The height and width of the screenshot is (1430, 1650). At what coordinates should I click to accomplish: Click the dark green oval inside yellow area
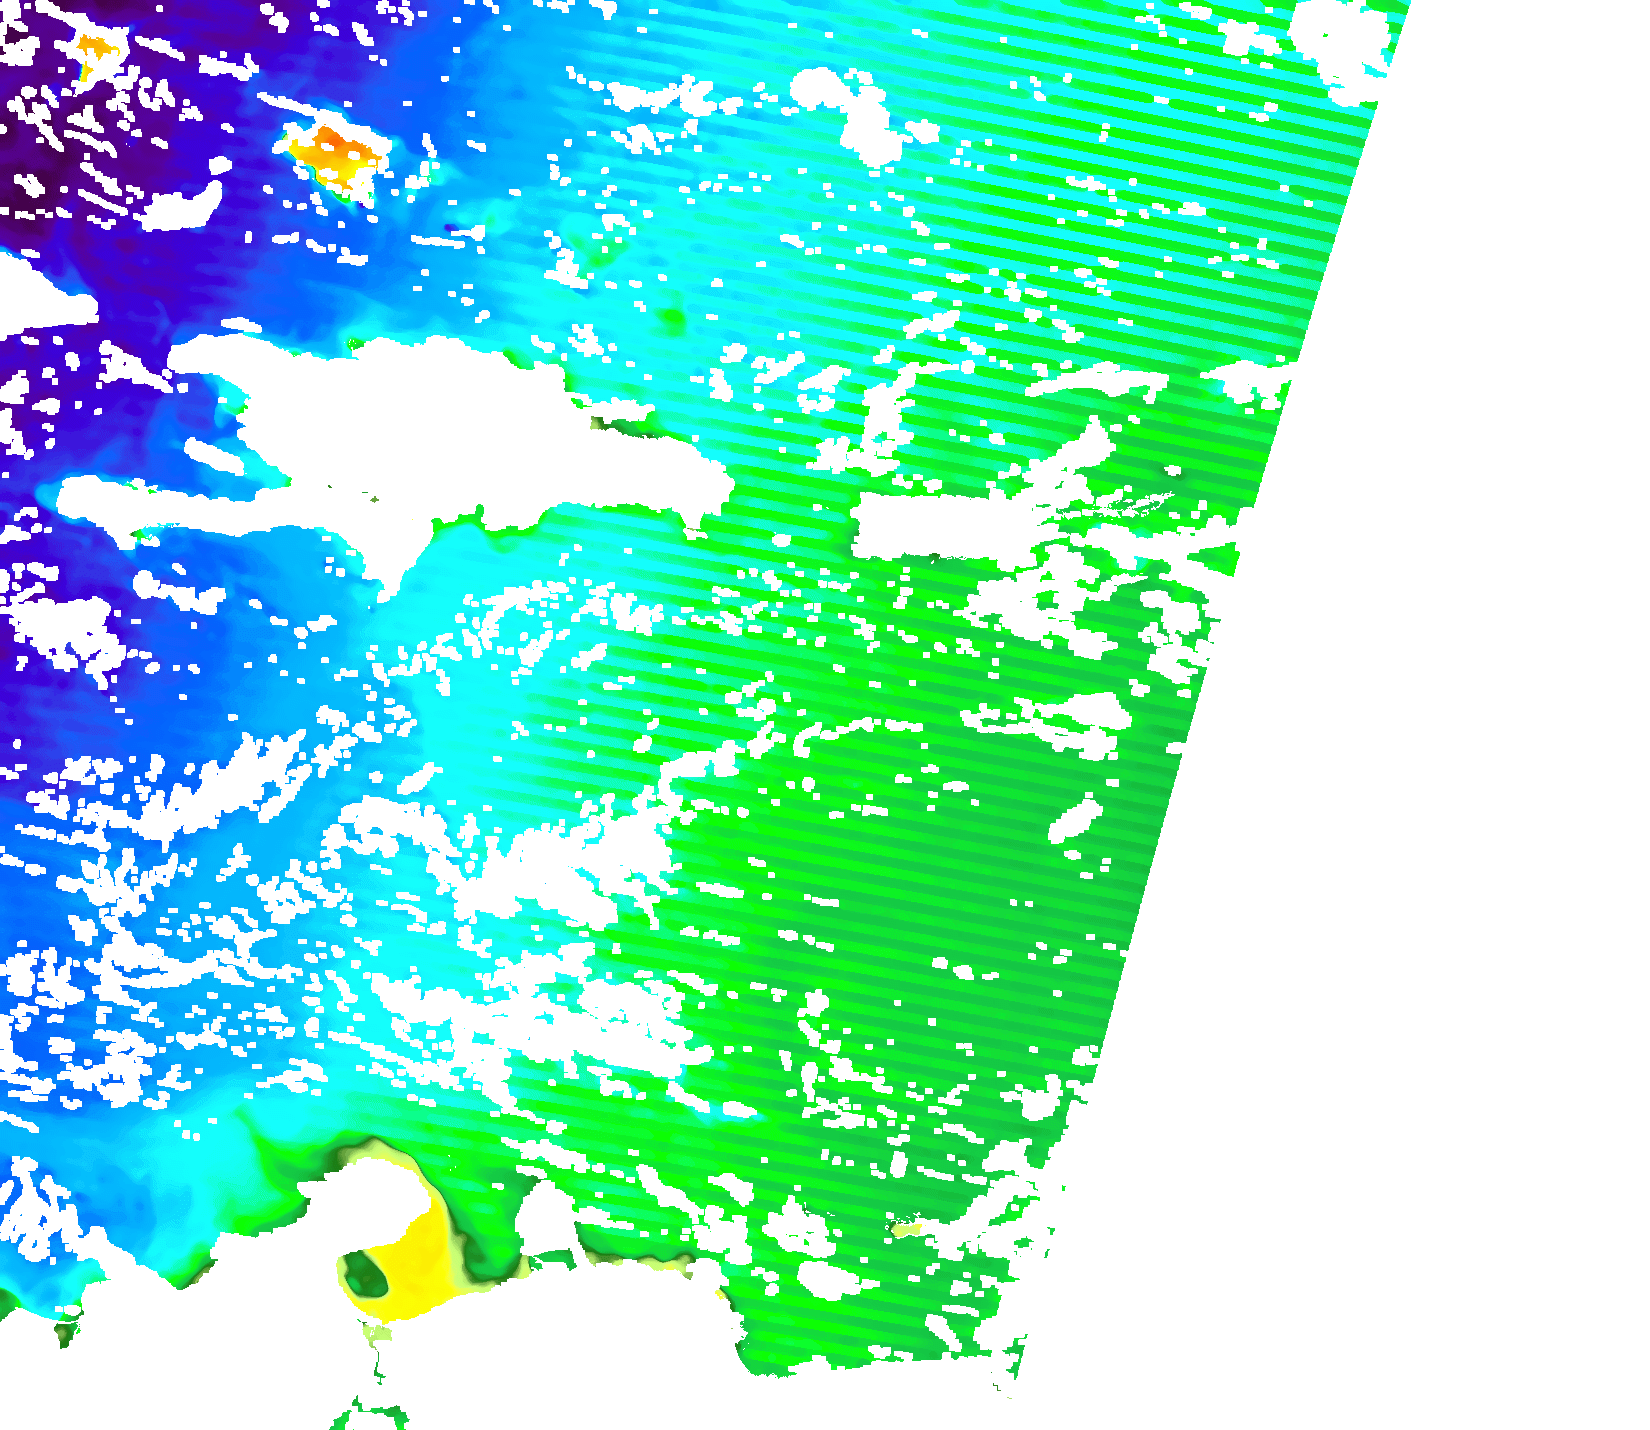coord(365,1273)
